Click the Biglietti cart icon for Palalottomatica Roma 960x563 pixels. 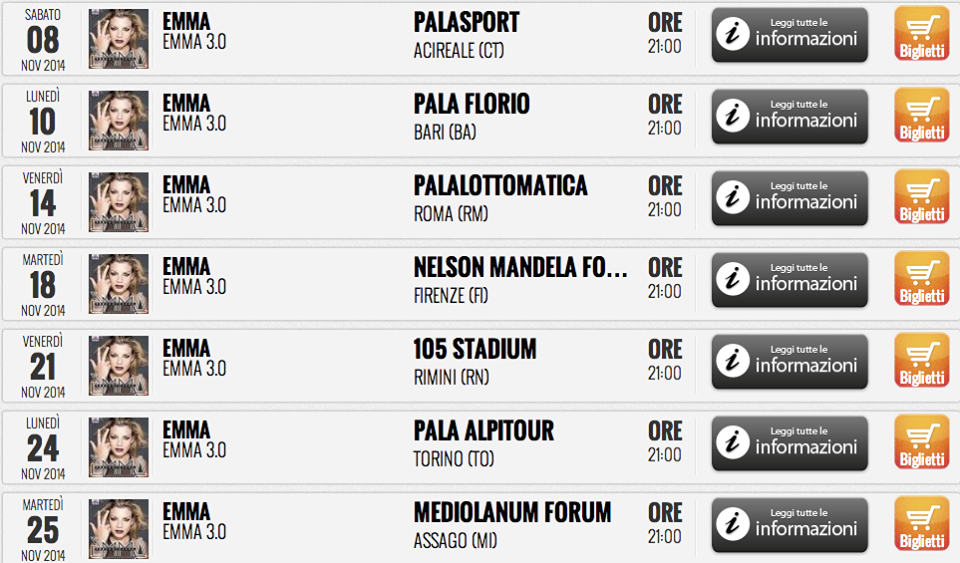pos(921,198)
